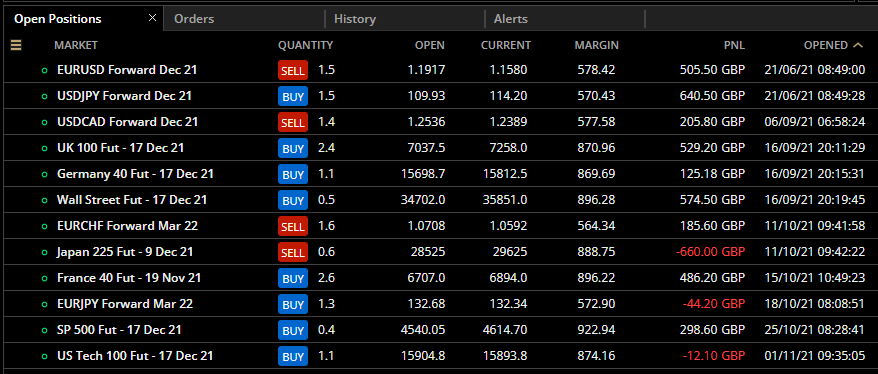Select the Germany 40 Fut - 17 Dec 21 market
Screen dimensions: 878x374
coord(136,174)
